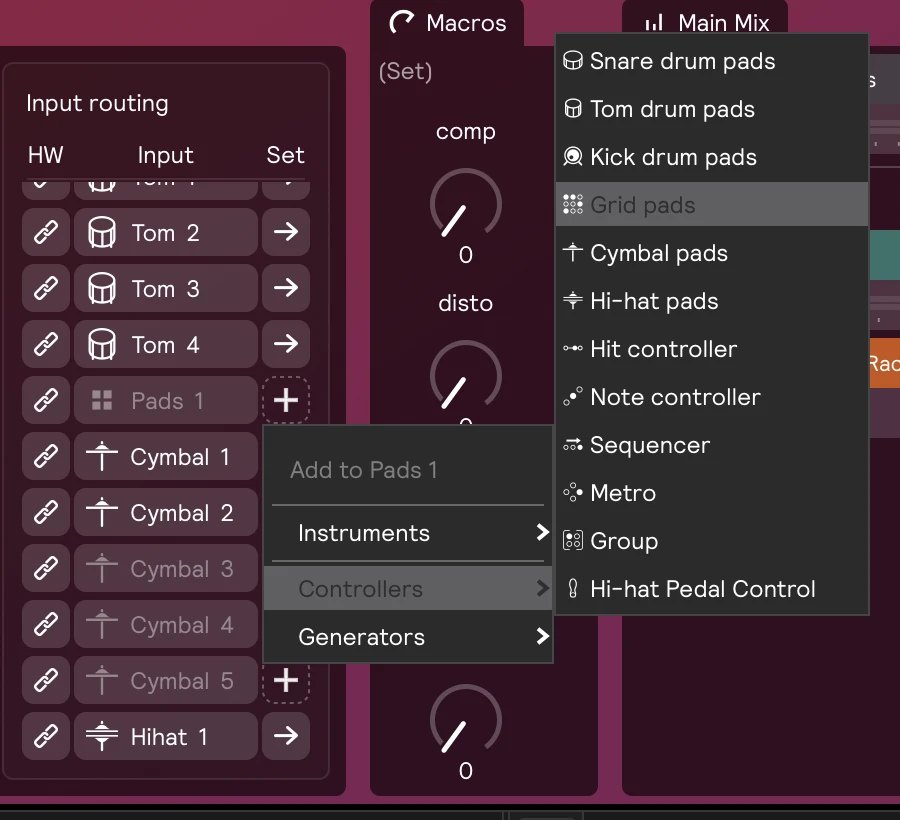Click the Hit controller icon
The width and height of the screenshot is (900, 820).
tap(572, 348)
